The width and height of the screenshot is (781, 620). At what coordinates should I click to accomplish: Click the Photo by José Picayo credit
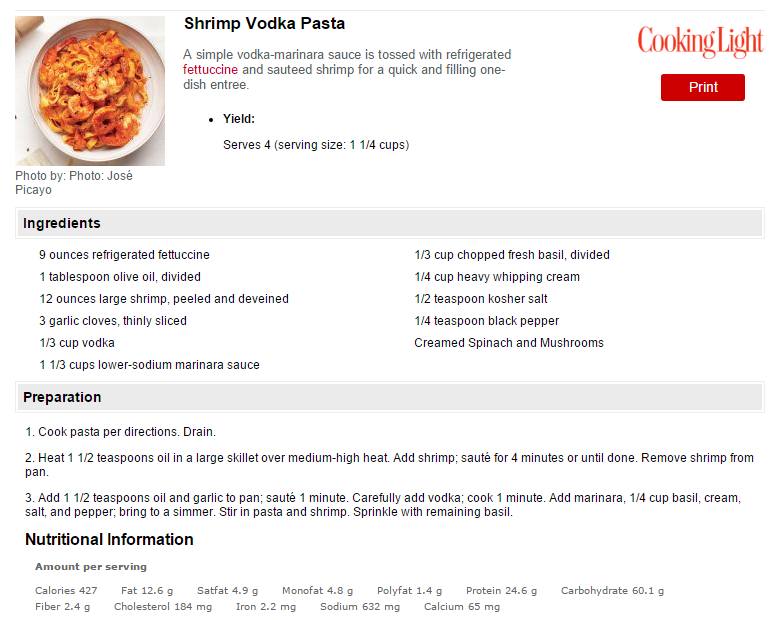(x=74, y=183)
